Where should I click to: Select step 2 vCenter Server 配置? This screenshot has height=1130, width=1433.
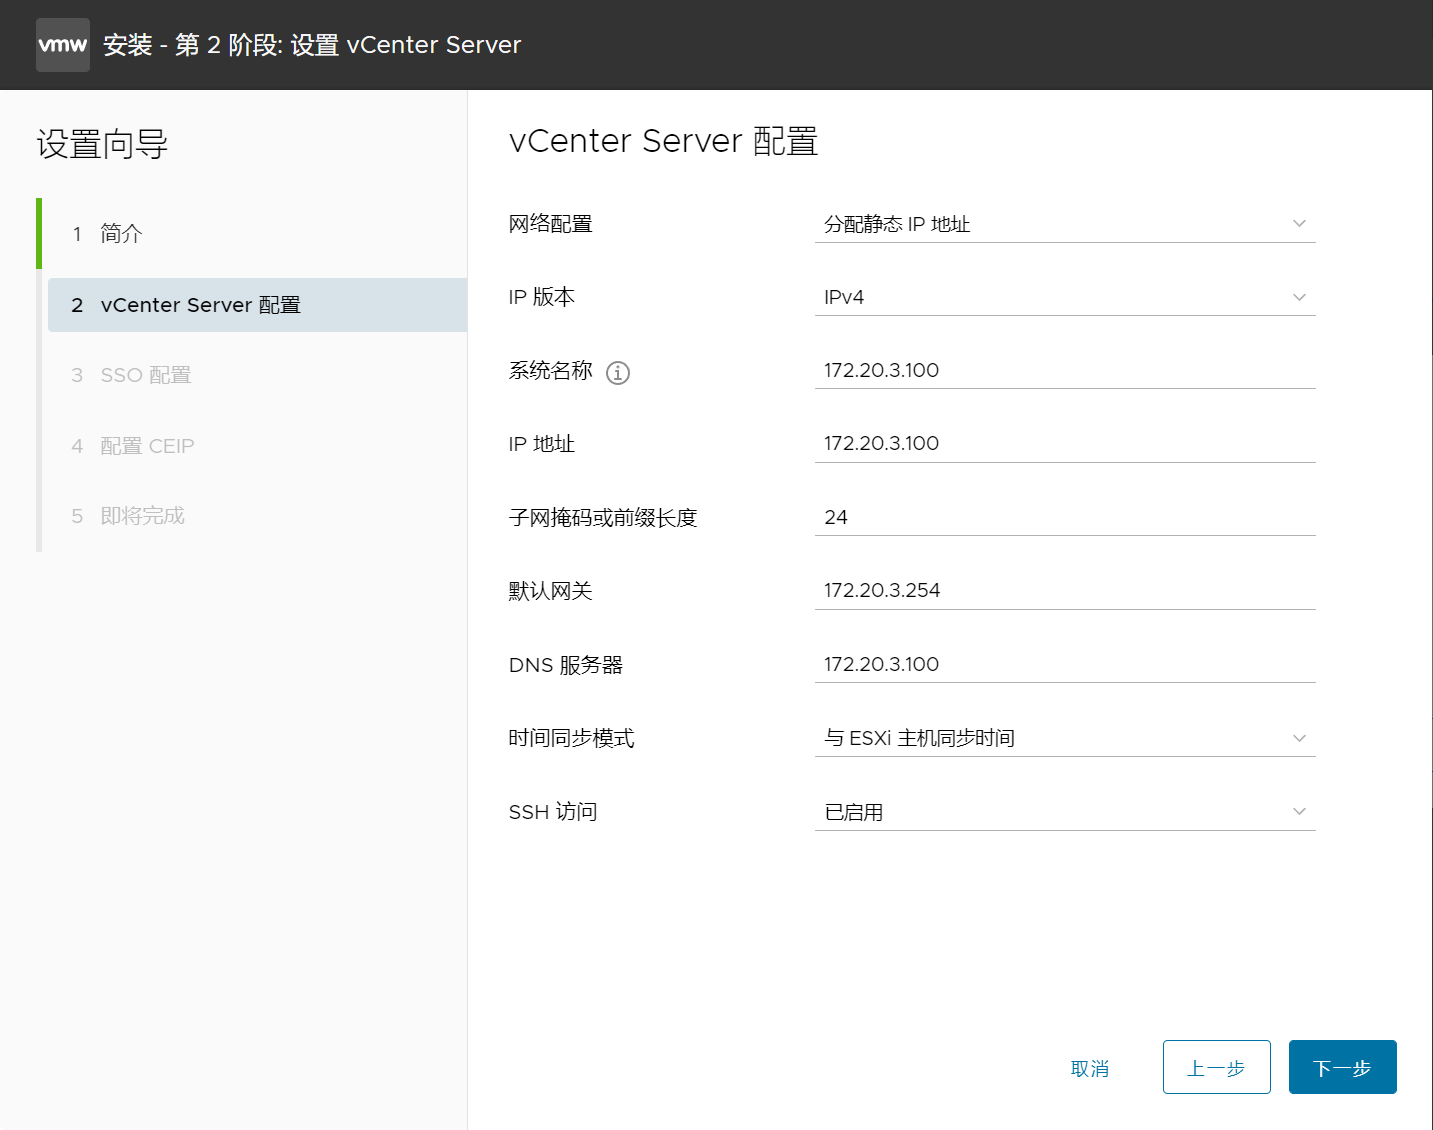pyautogui.click(x=257, y=305)
